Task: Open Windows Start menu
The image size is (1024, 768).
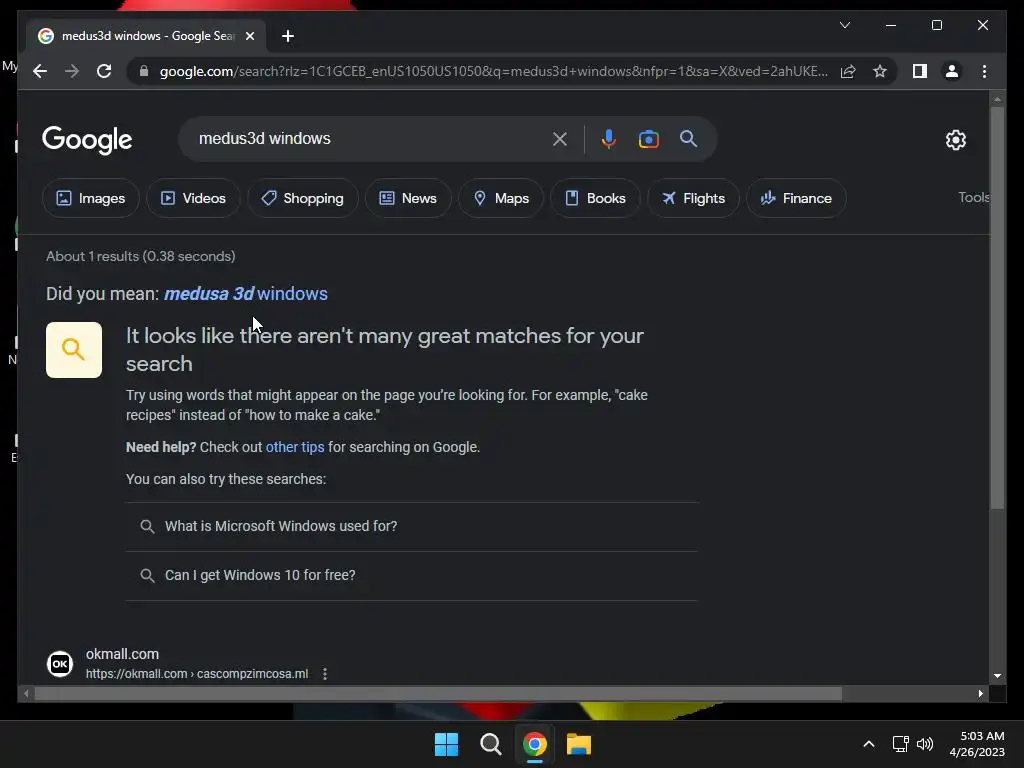Action: 447,744
